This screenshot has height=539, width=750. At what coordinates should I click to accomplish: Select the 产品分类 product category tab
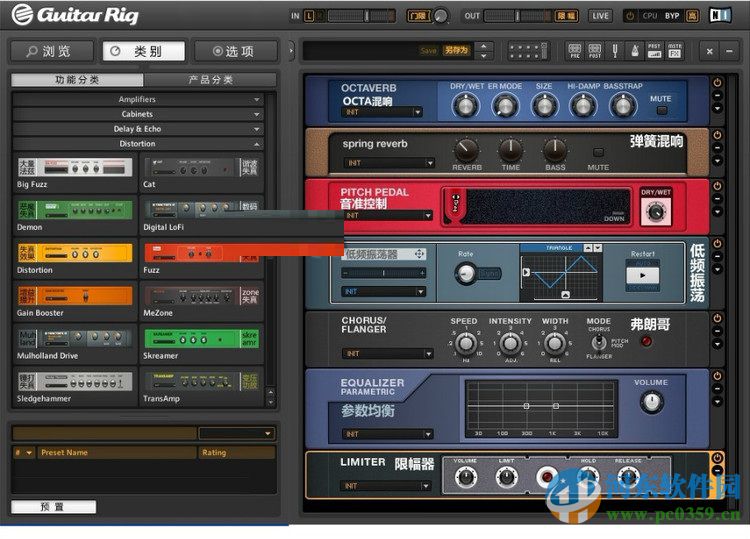(x=210, y=80)
